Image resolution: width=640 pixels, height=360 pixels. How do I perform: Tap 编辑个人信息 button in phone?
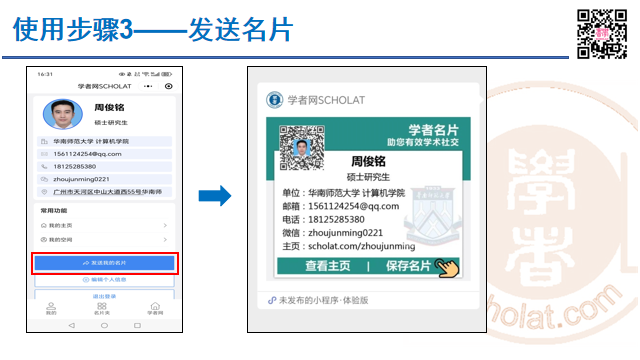[104, 280]
